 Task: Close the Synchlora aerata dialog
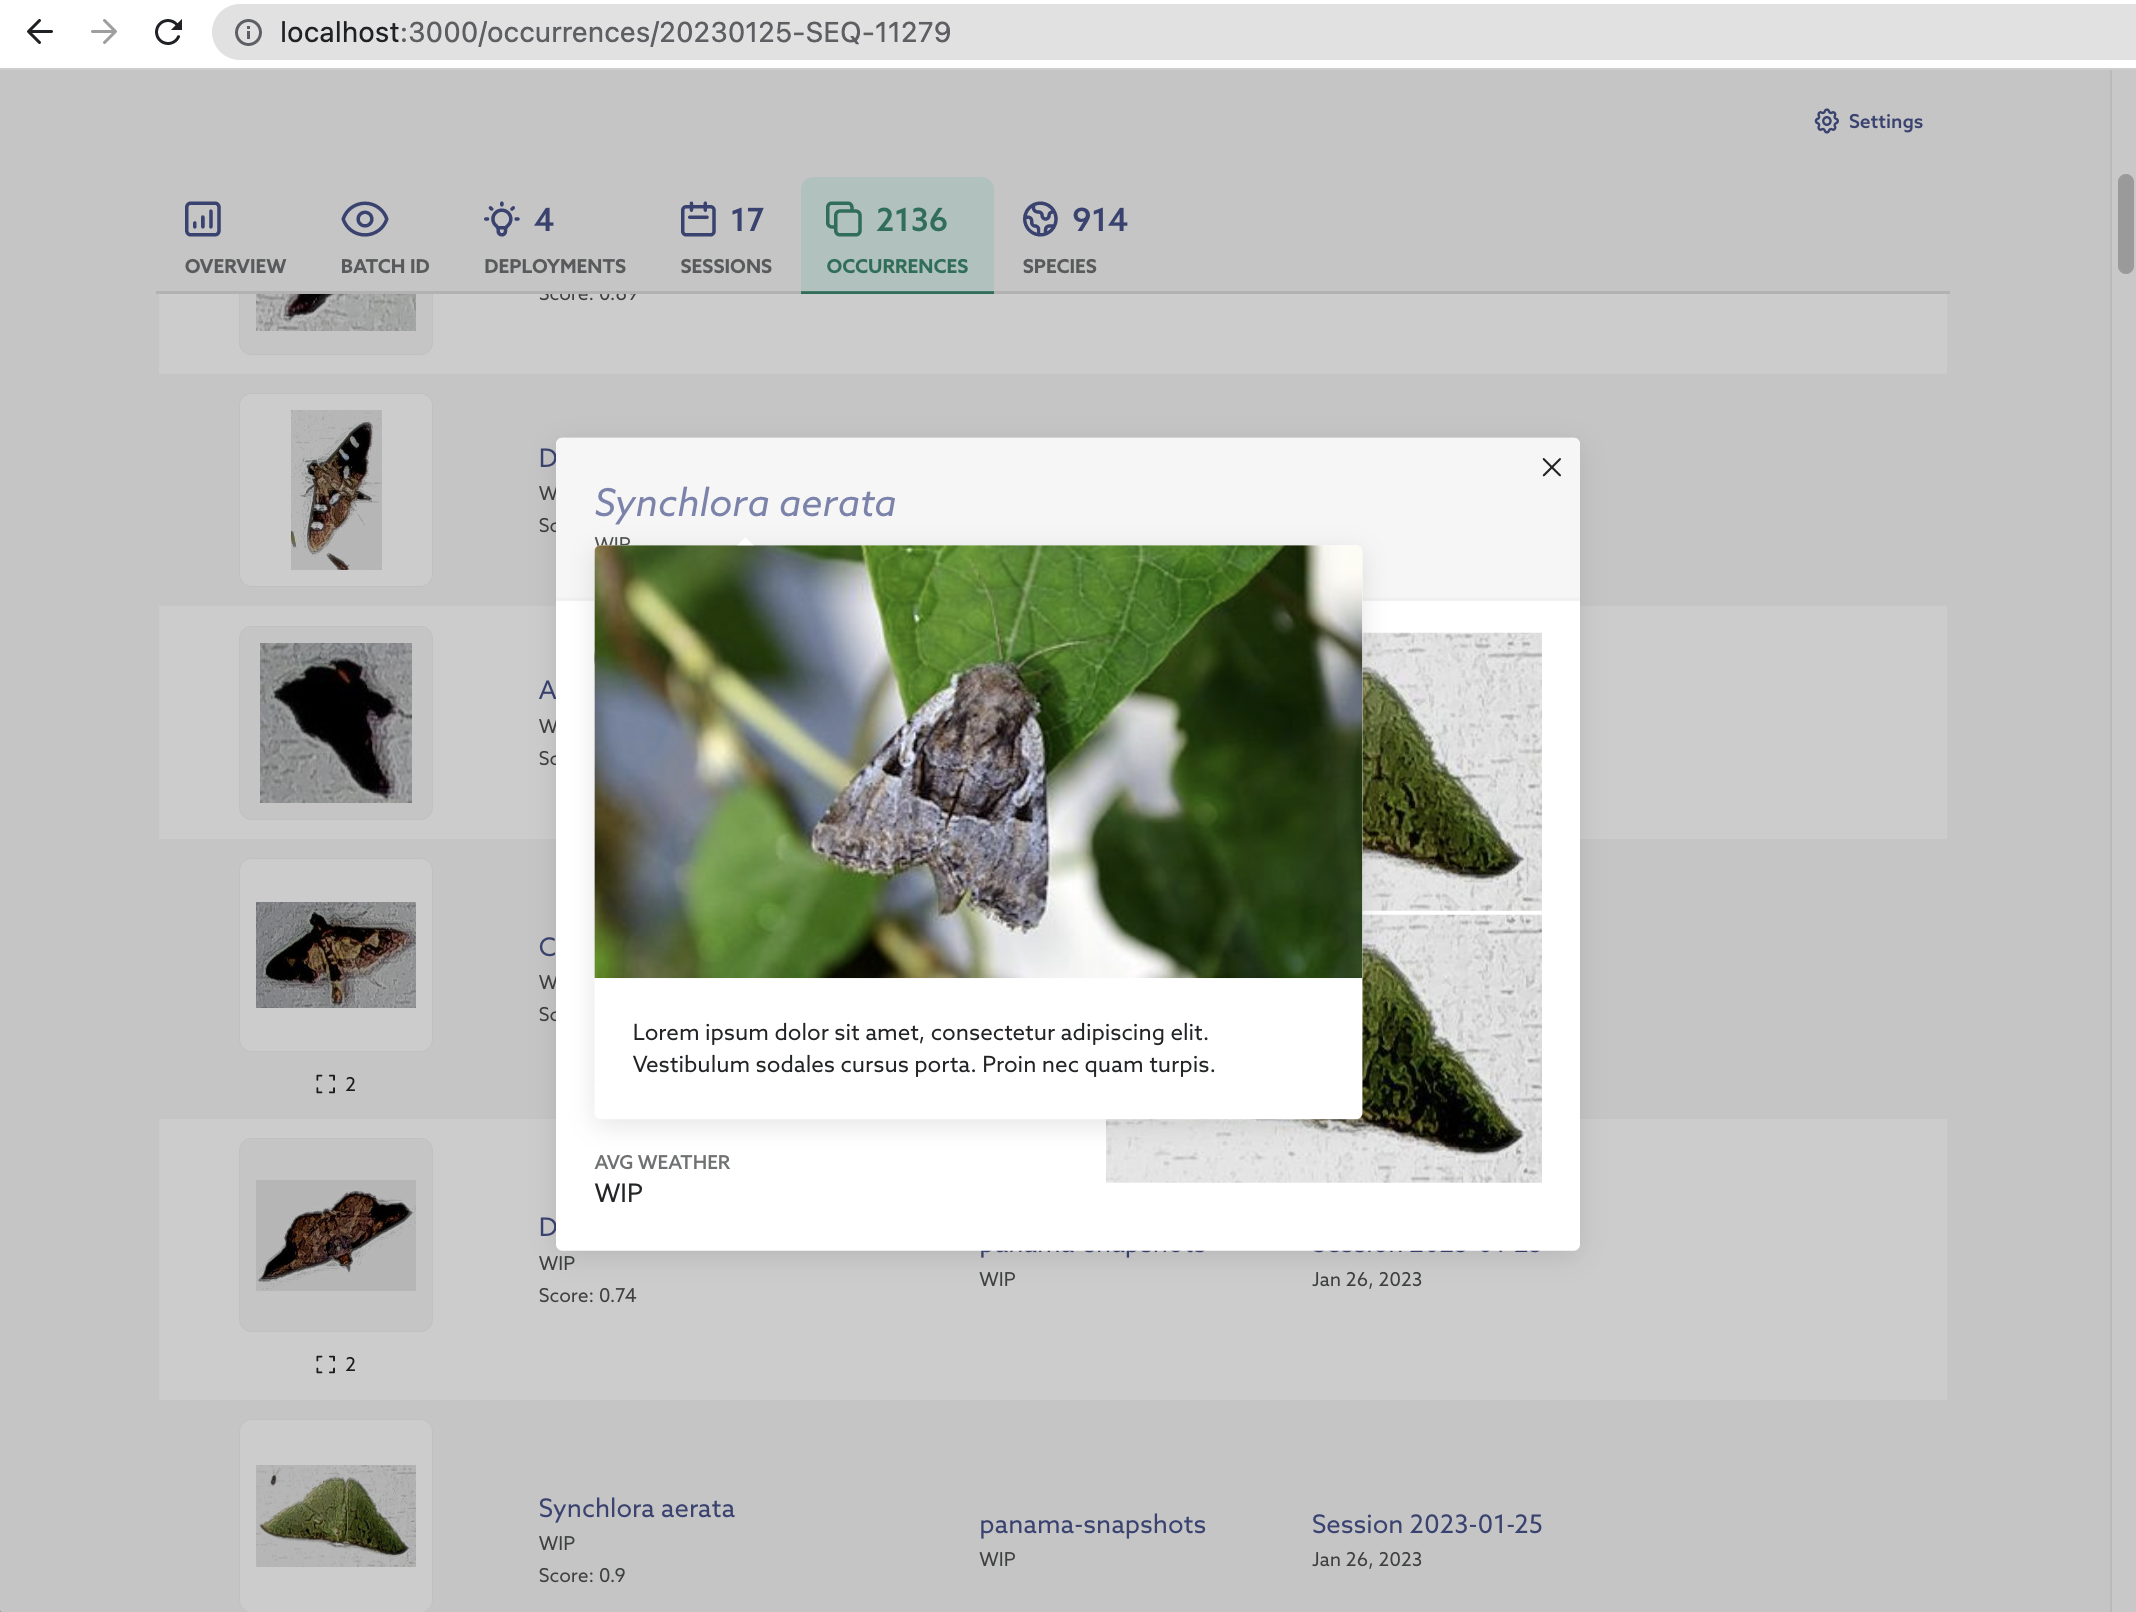point(1551,467)
